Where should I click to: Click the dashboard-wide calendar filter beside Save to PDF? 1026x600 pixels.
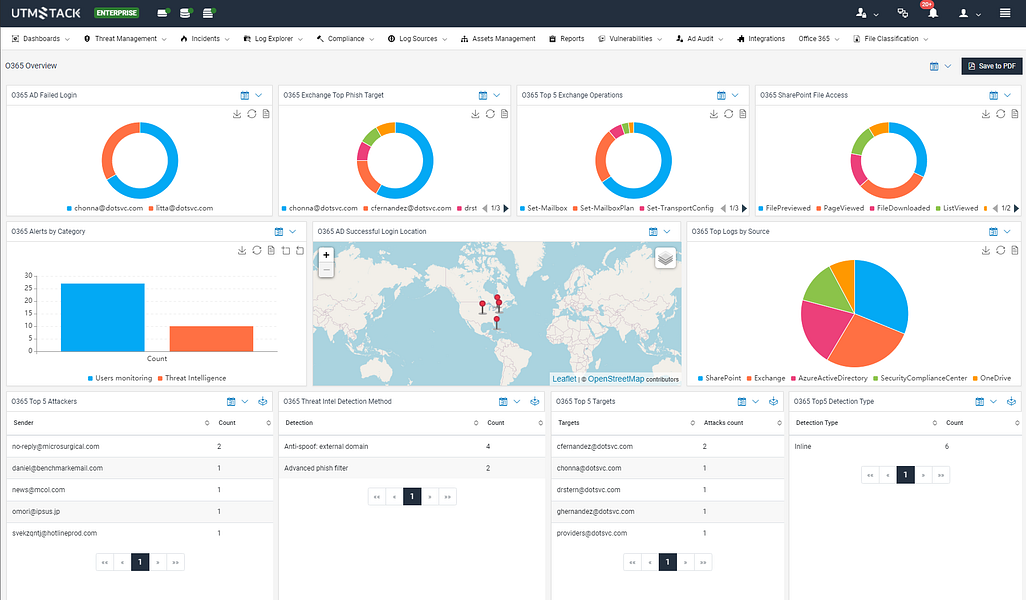coord(934,66)
